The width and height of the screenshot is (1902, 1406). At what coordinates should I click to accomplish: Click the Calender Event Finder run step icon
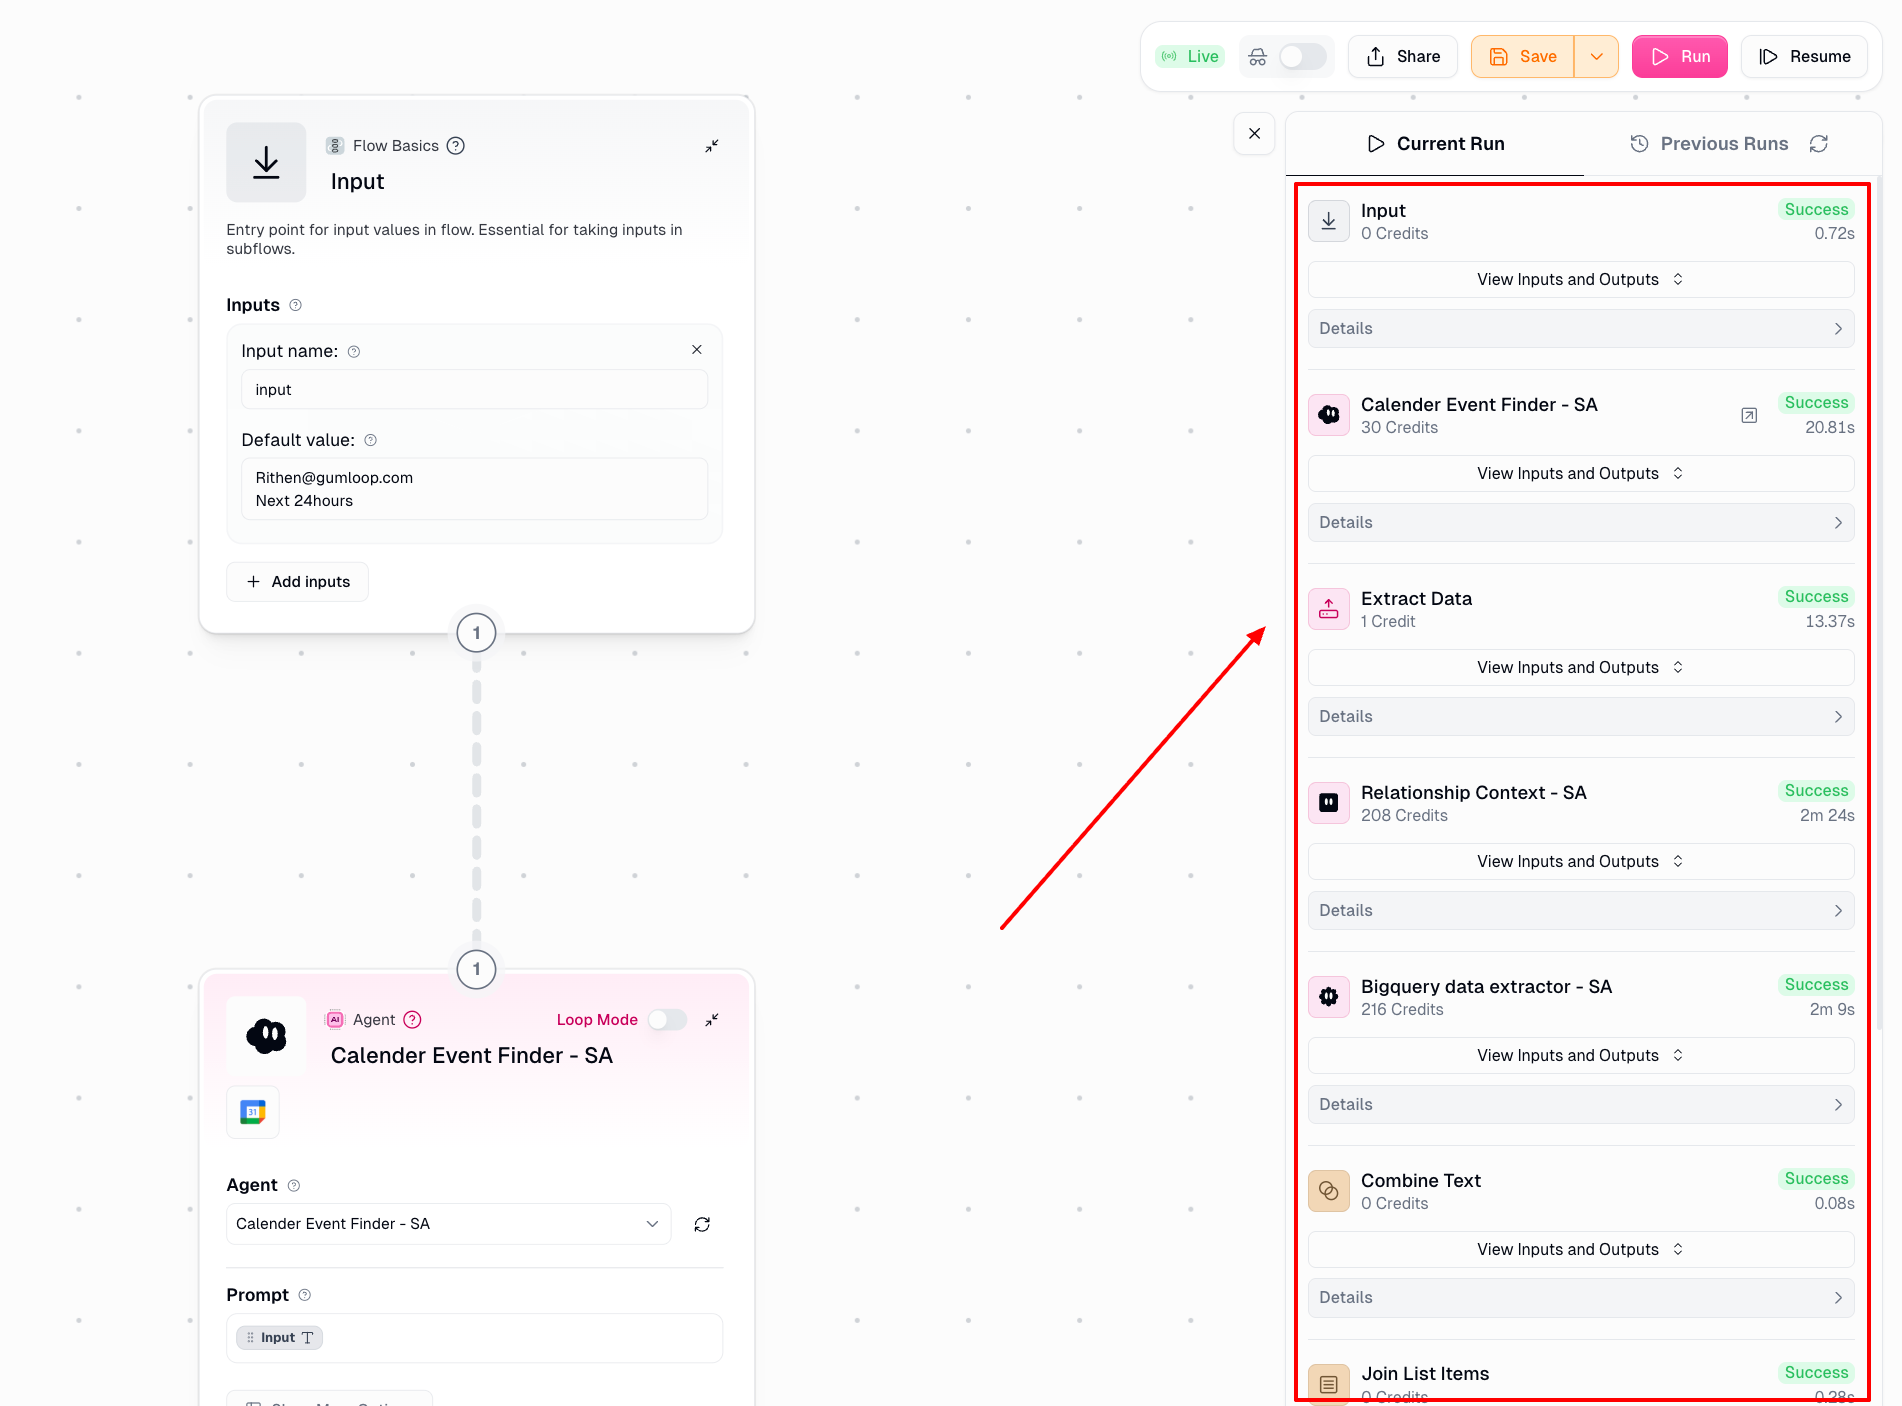tap(1329, 415)
